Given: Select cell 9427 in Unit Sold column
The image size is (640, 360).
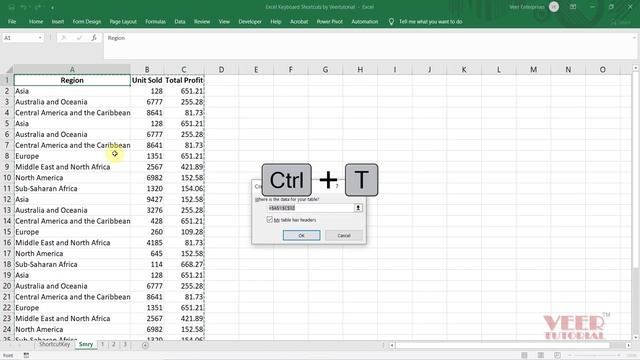Looking at the screenshot, I should click(x=147, y=199).
